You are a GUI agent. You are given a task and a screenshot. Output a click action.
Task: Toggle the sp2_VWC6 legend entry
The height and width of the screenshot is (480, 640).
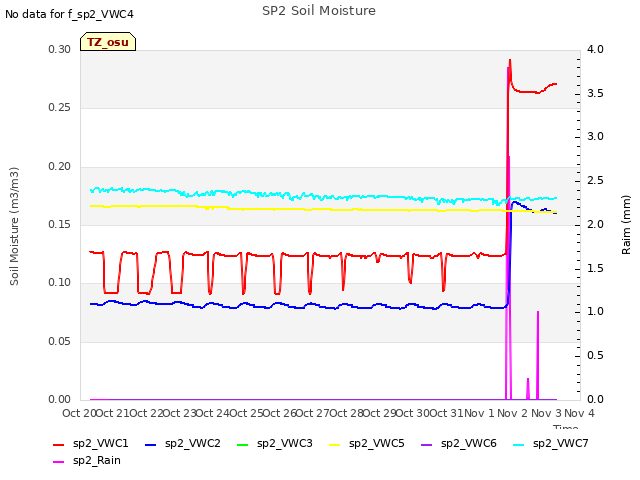tap(459, 443)
